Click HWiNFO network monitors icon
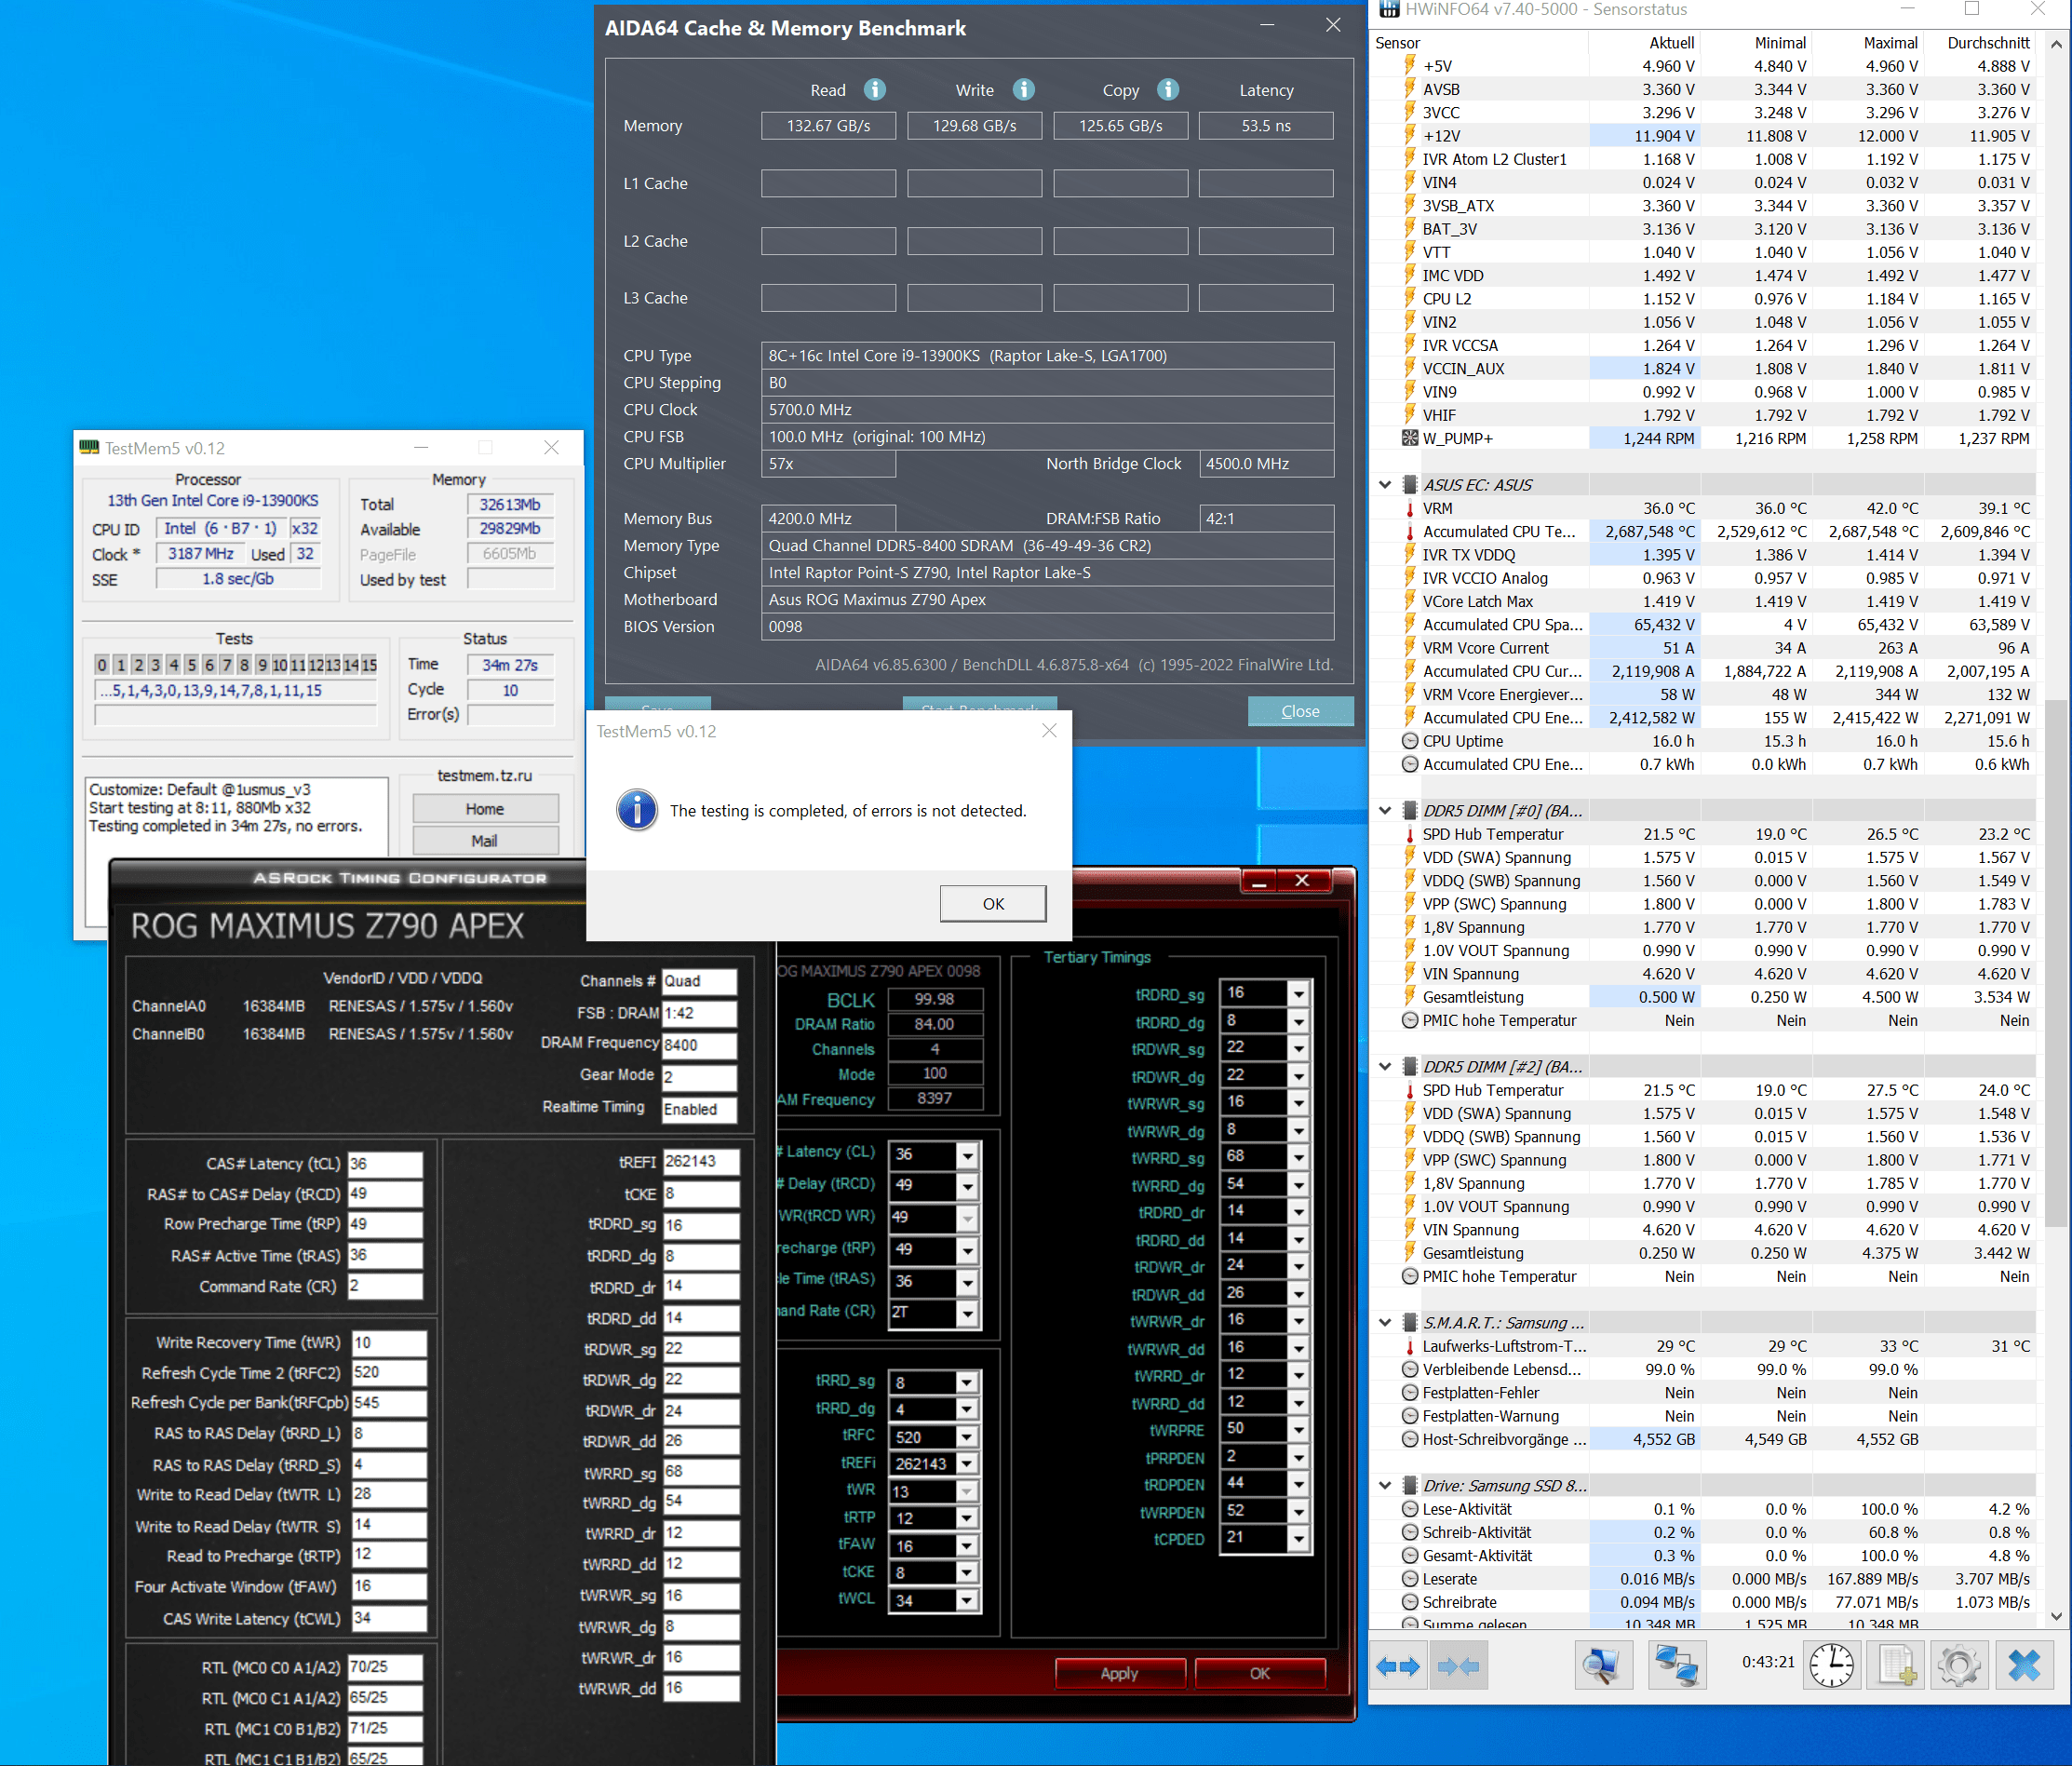This screenshot has width=2072, height=1766. pos(1677,1666)
